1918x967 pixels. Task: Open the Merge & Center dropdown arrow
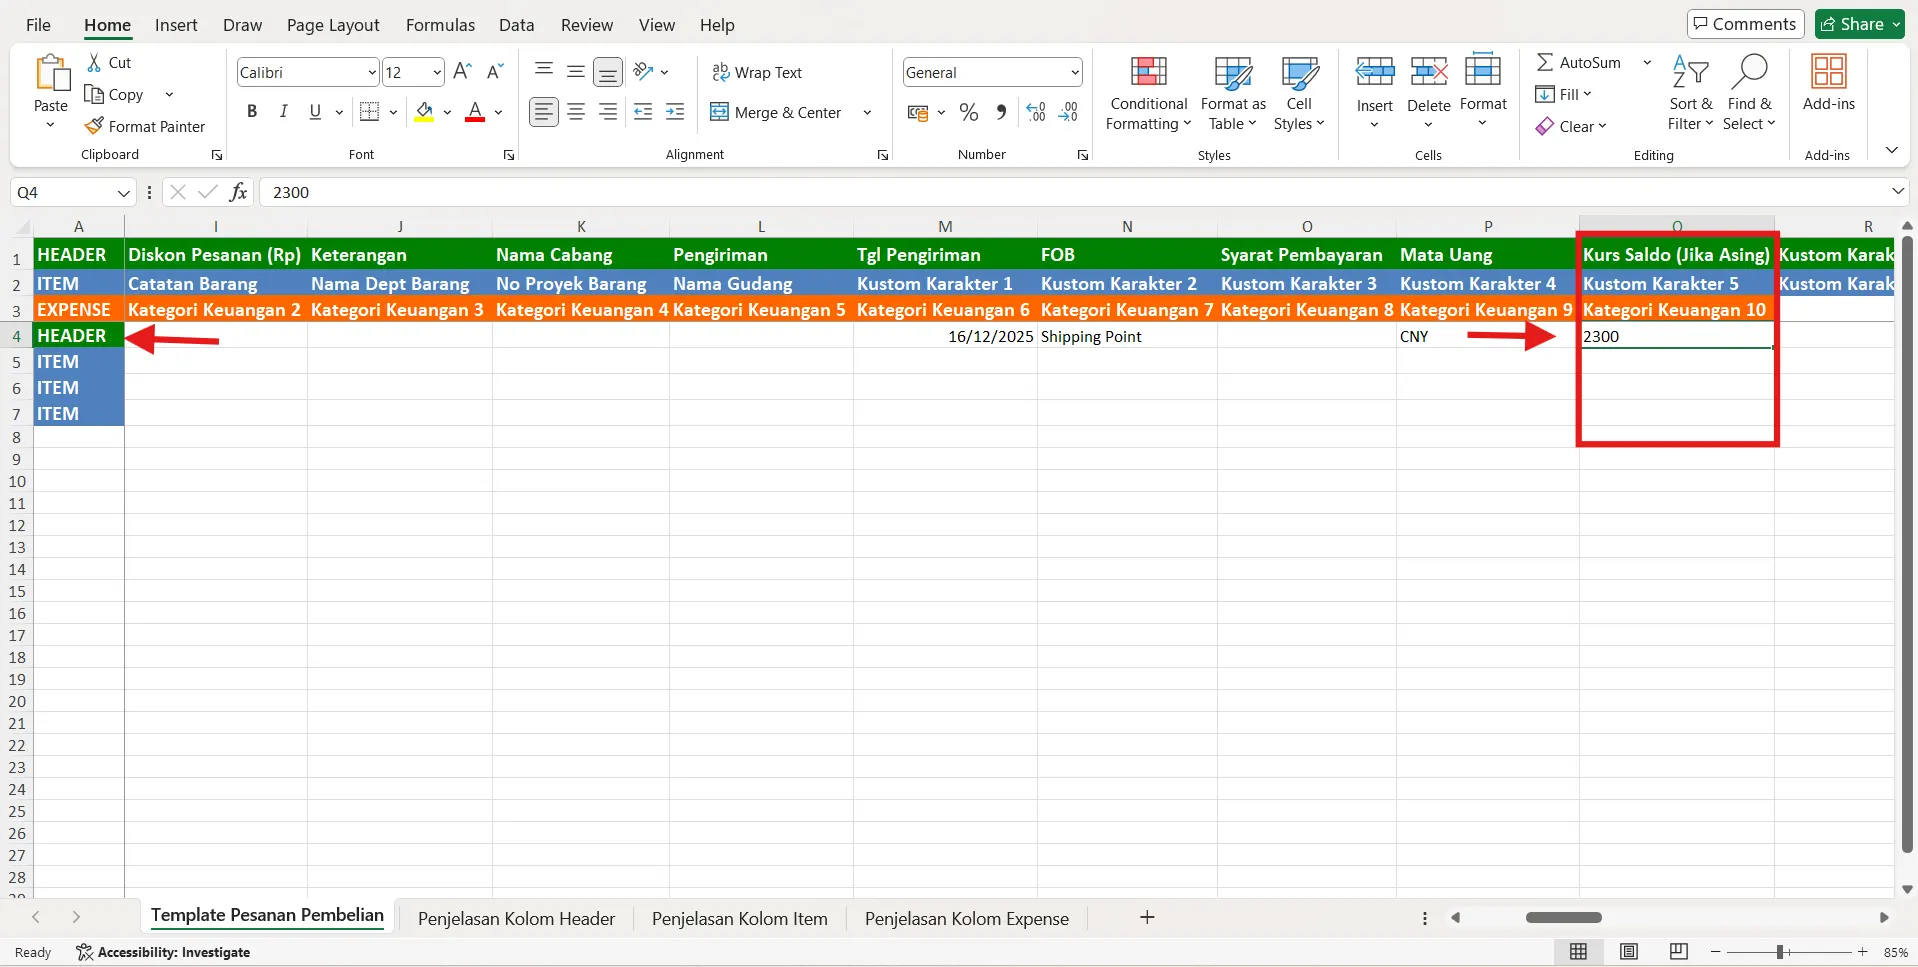[x=866, y=112]
